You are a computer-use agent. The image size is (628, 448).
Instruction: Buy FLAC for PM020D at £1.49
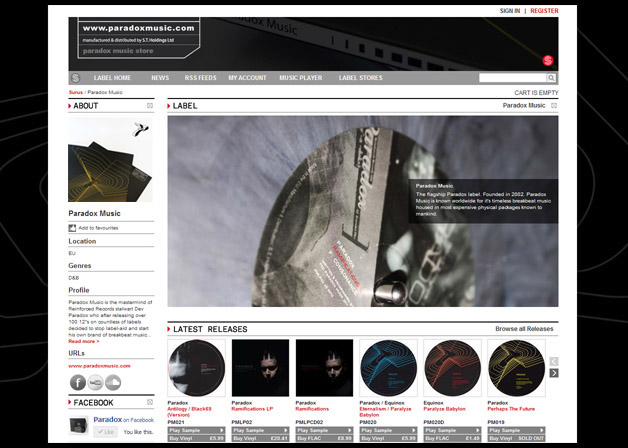[452, 438]
